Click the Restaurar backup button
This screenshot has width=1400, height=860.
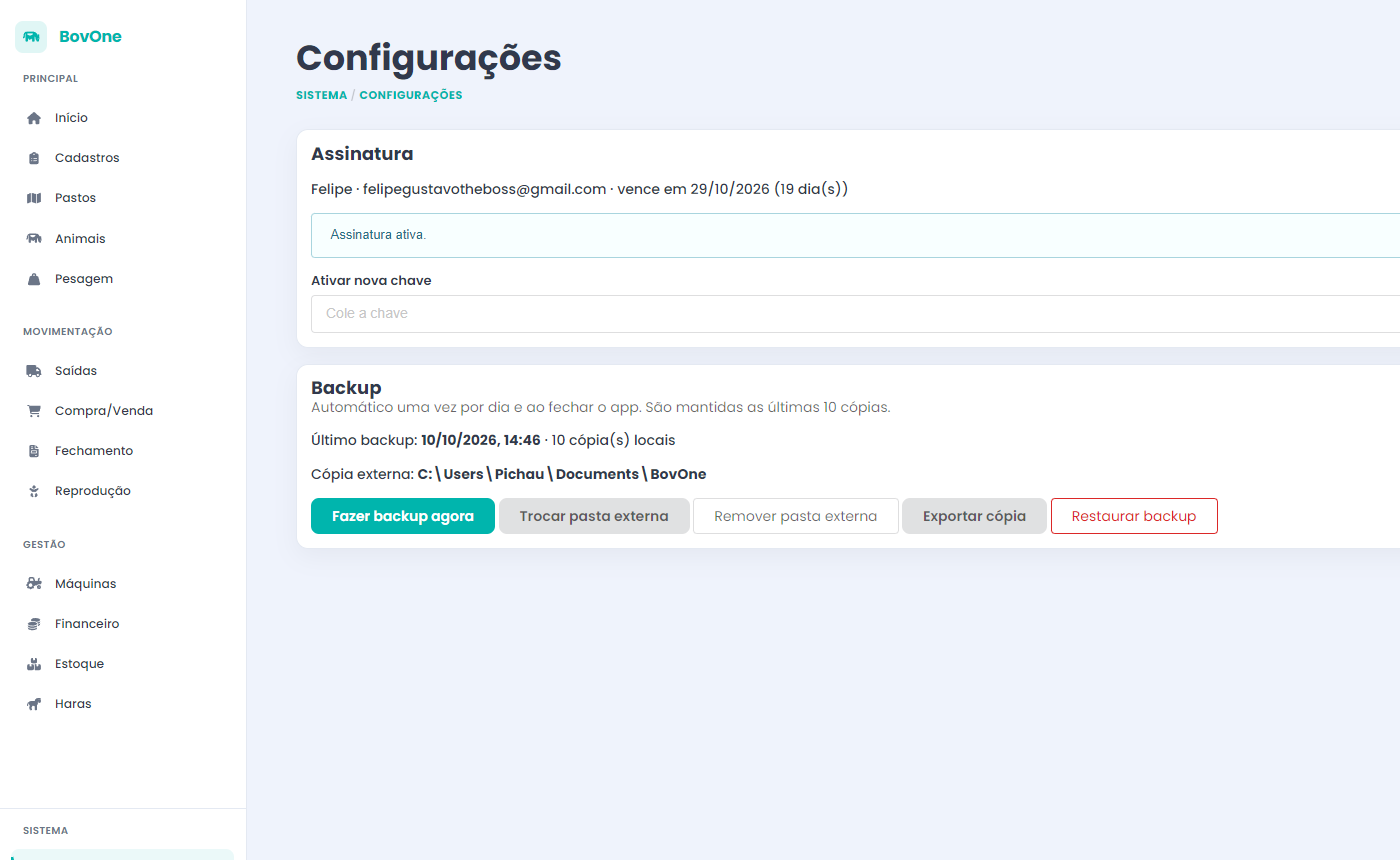1134,516
